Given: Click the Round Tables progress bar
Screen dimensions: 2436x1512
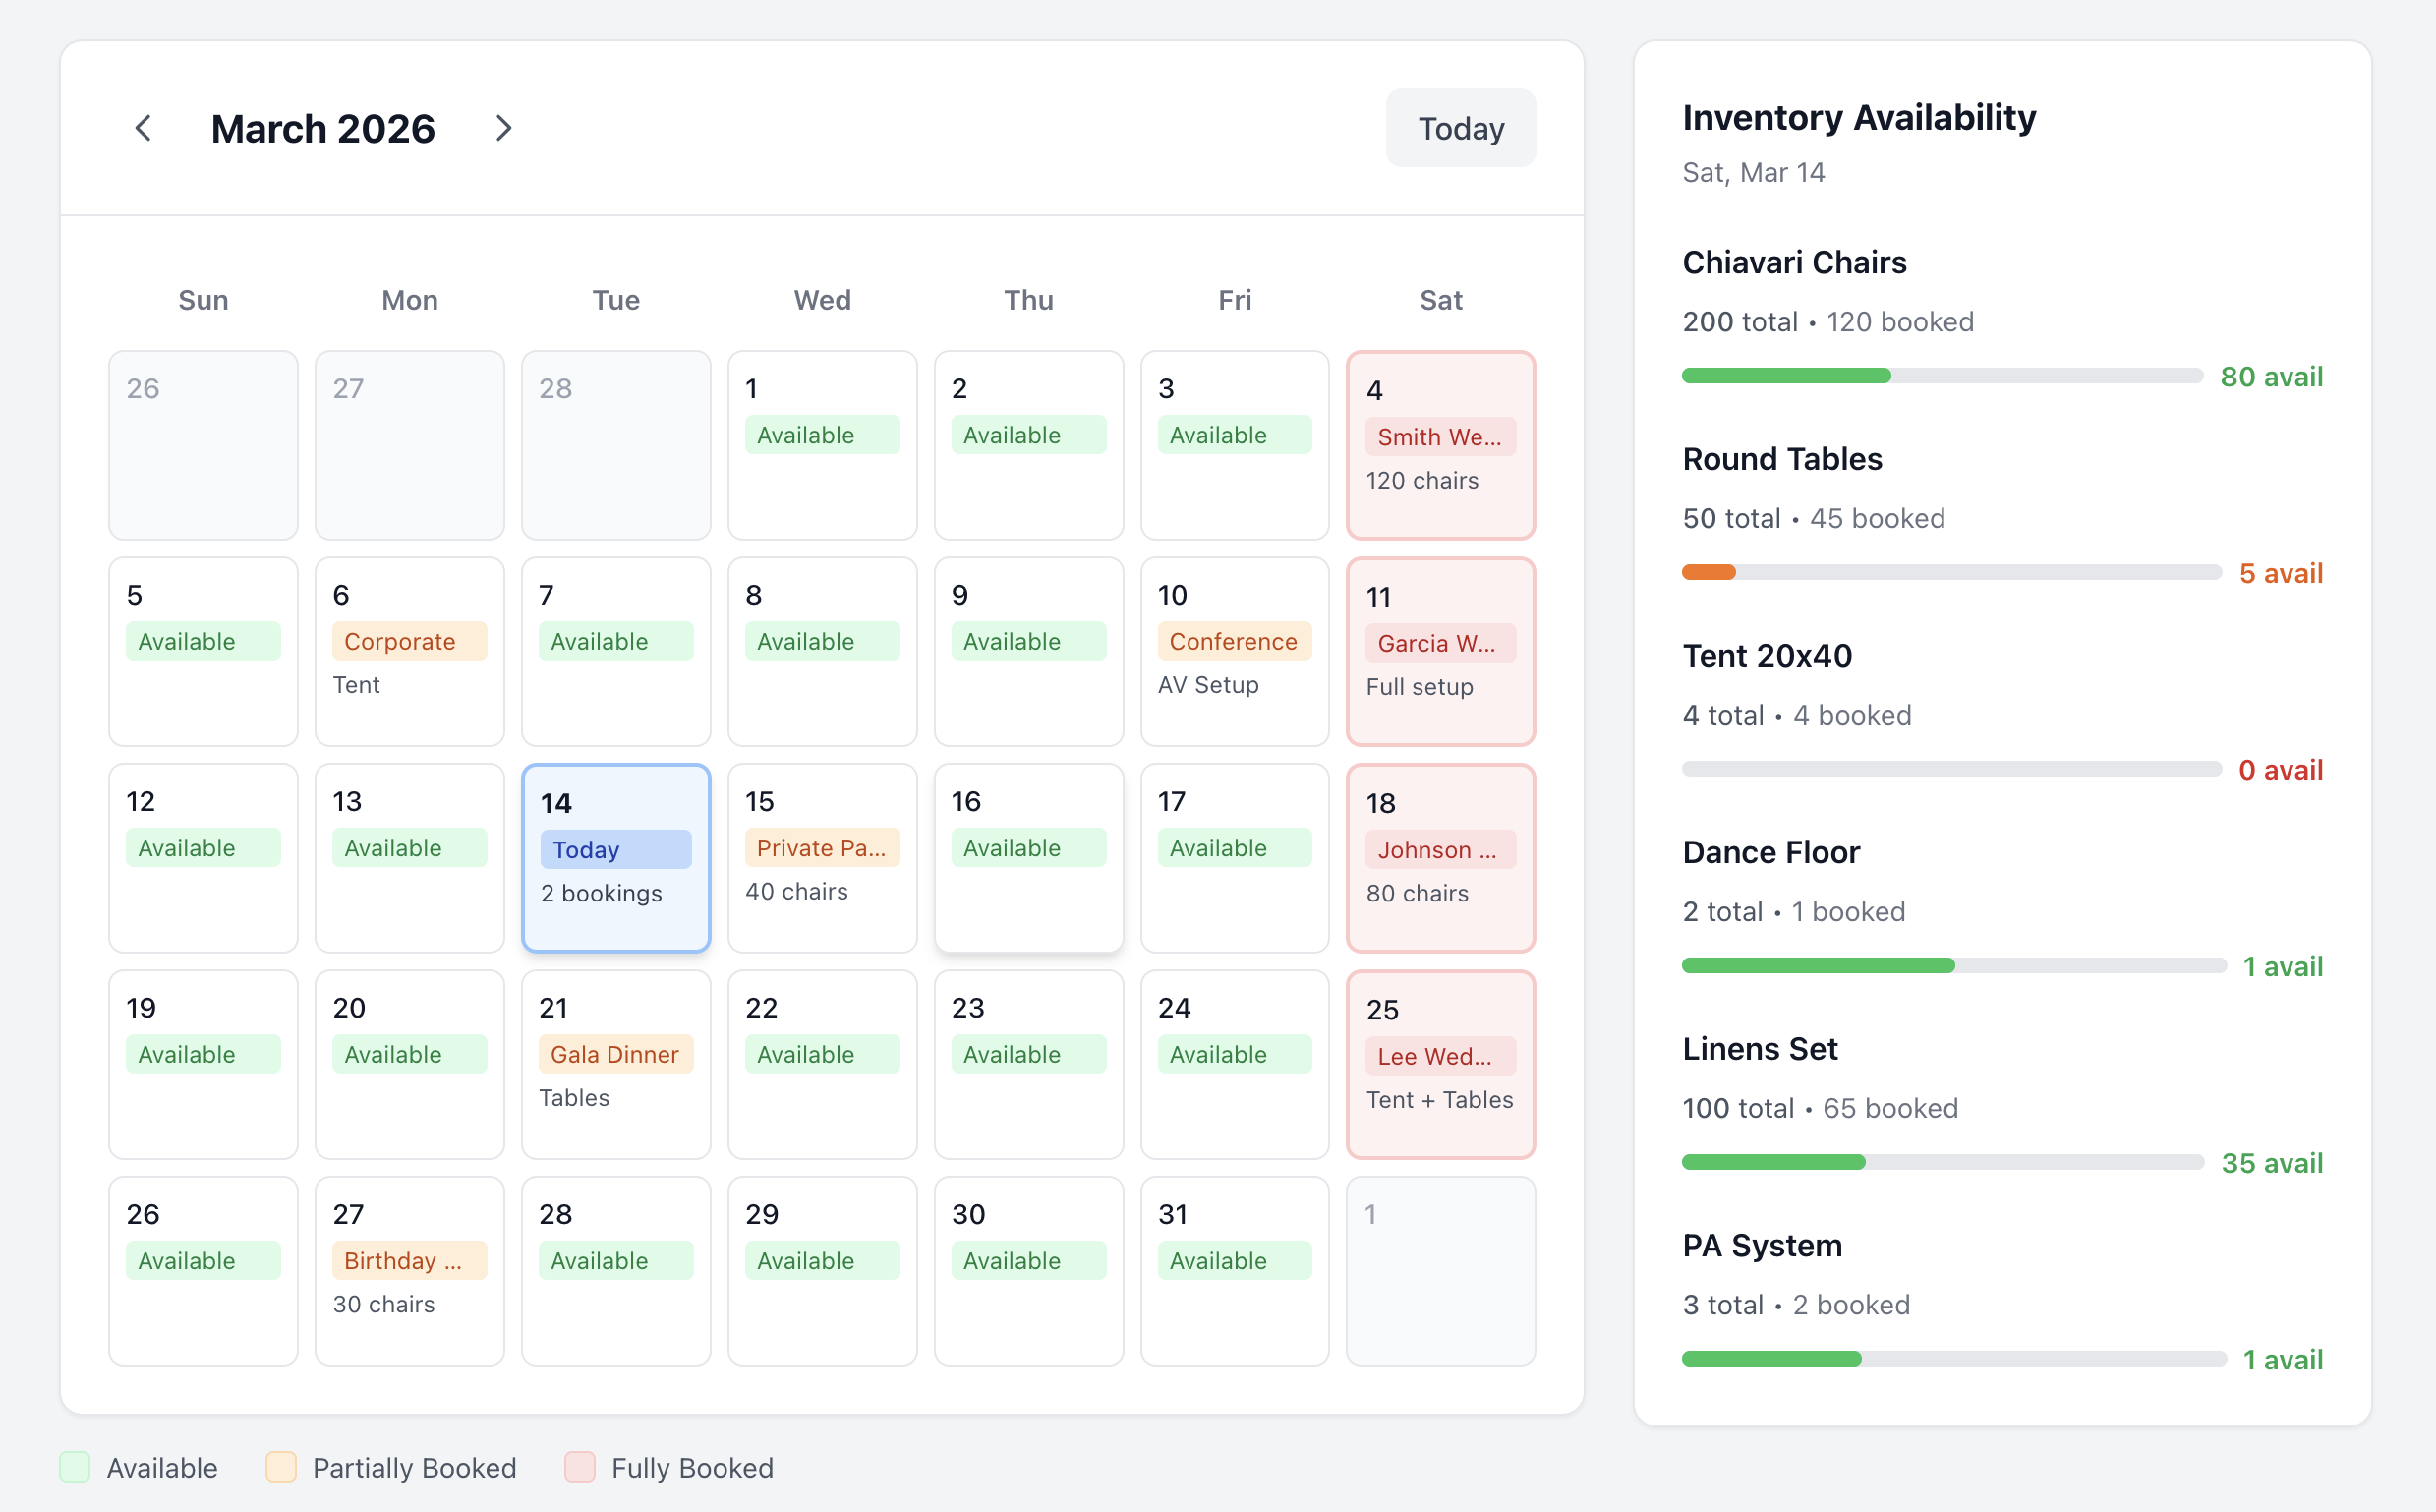Looking at the screenshot, I should [x=1950, y=572].
